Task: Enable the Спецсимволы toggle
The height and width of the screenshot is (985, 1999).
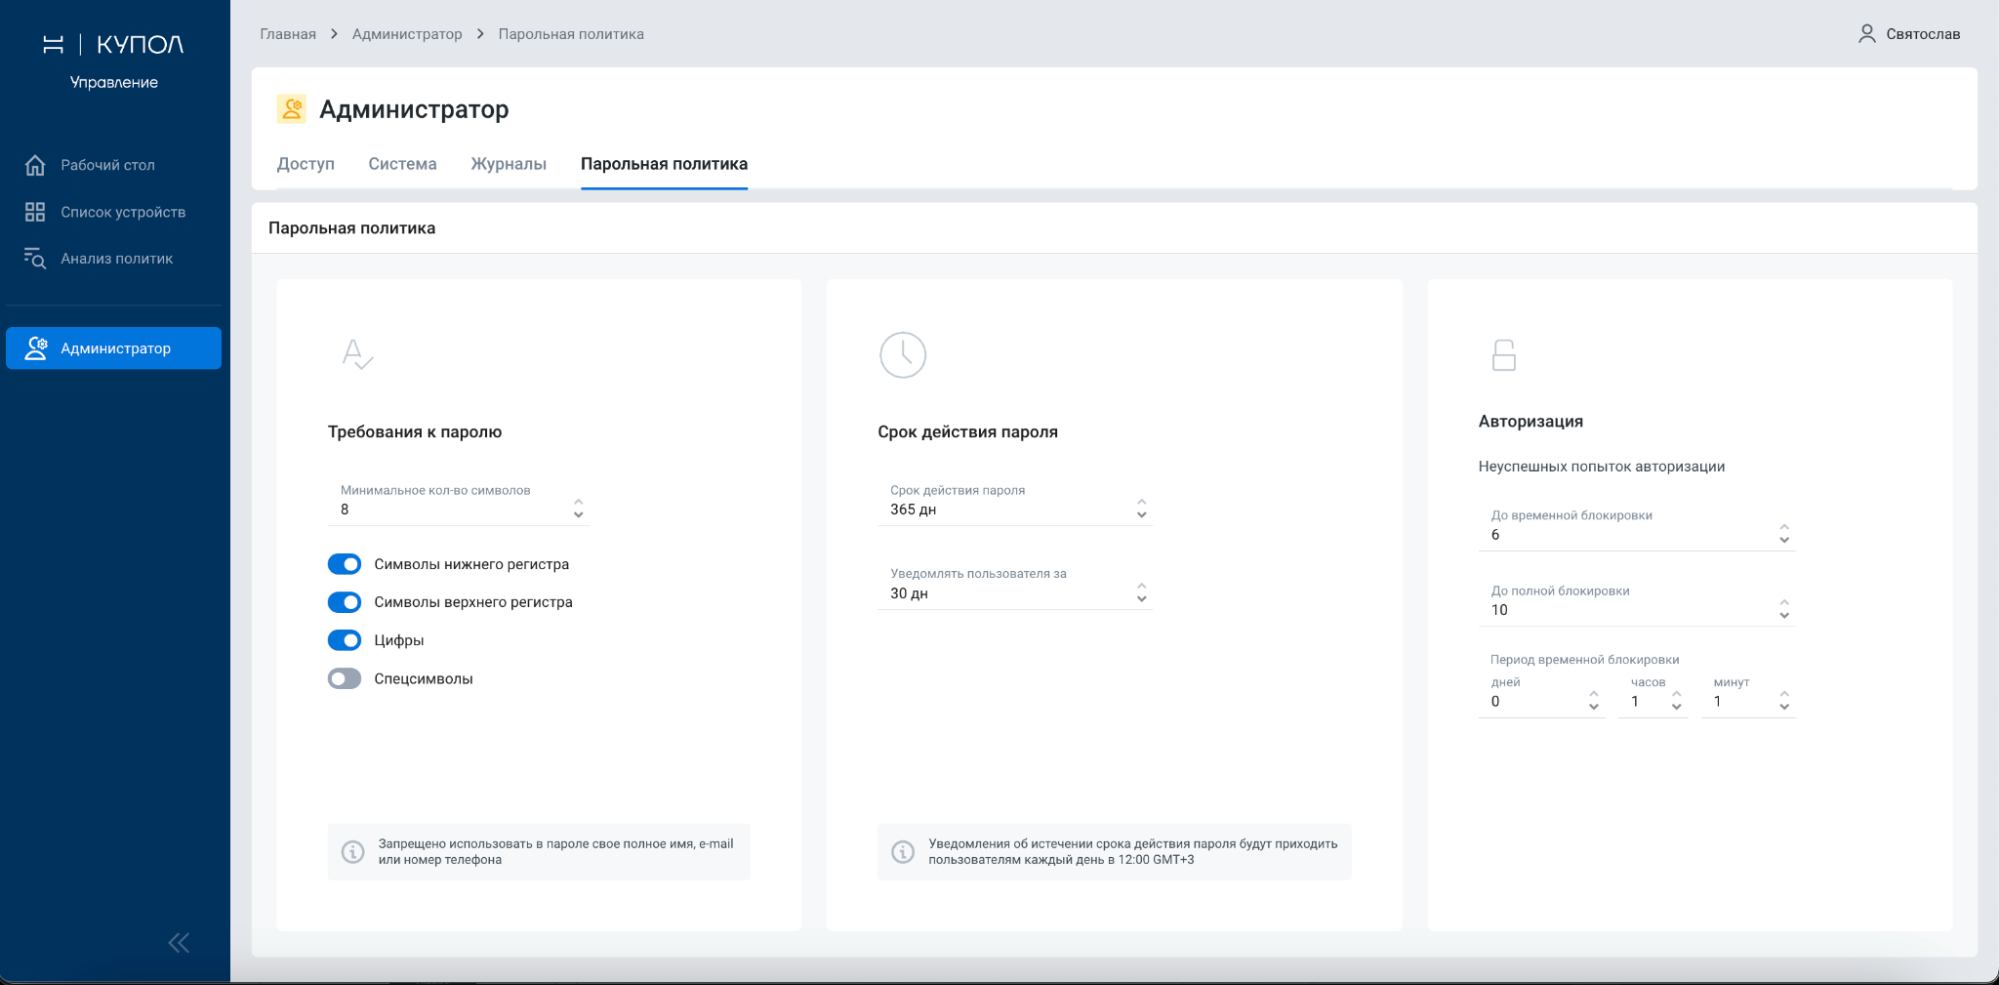Action: (x=344, y=679)
